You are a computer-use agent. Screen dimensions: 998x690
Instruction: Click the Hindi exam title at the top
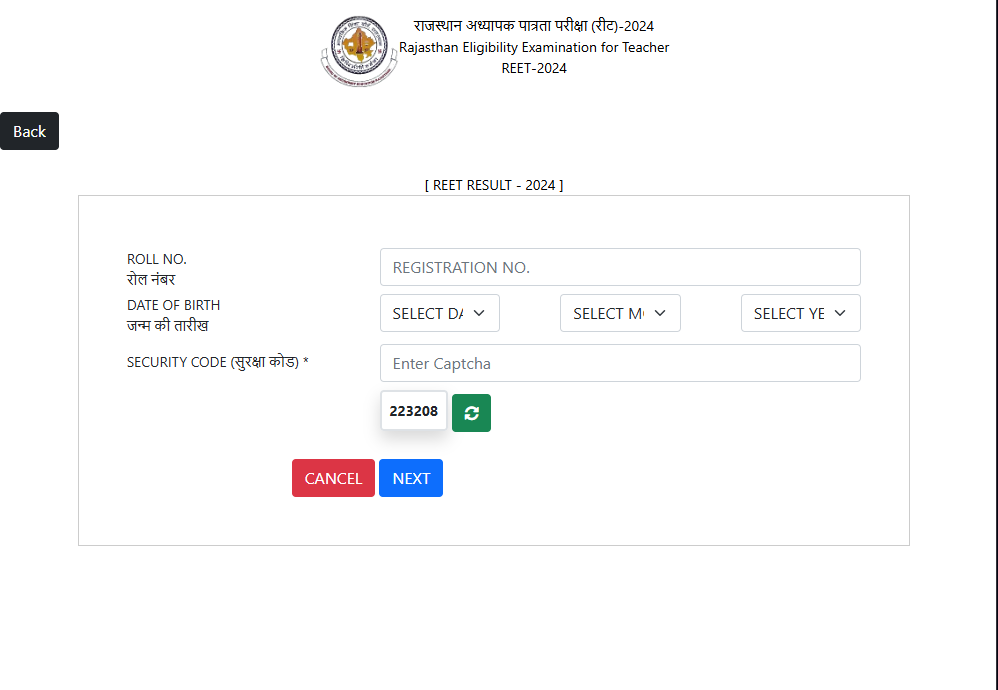(533, 26)
